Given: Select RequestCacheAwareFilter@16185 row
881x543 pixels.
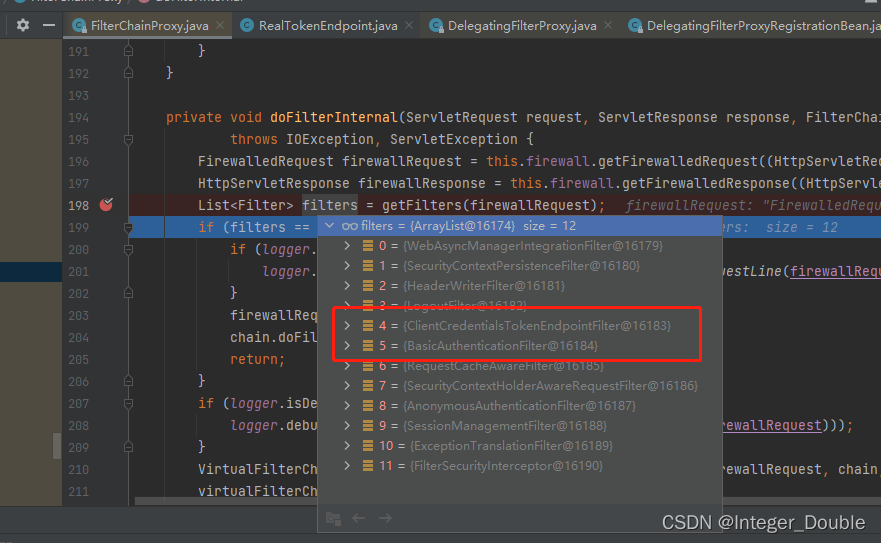Looking at the screenshot, I should (x=520, y=365).
